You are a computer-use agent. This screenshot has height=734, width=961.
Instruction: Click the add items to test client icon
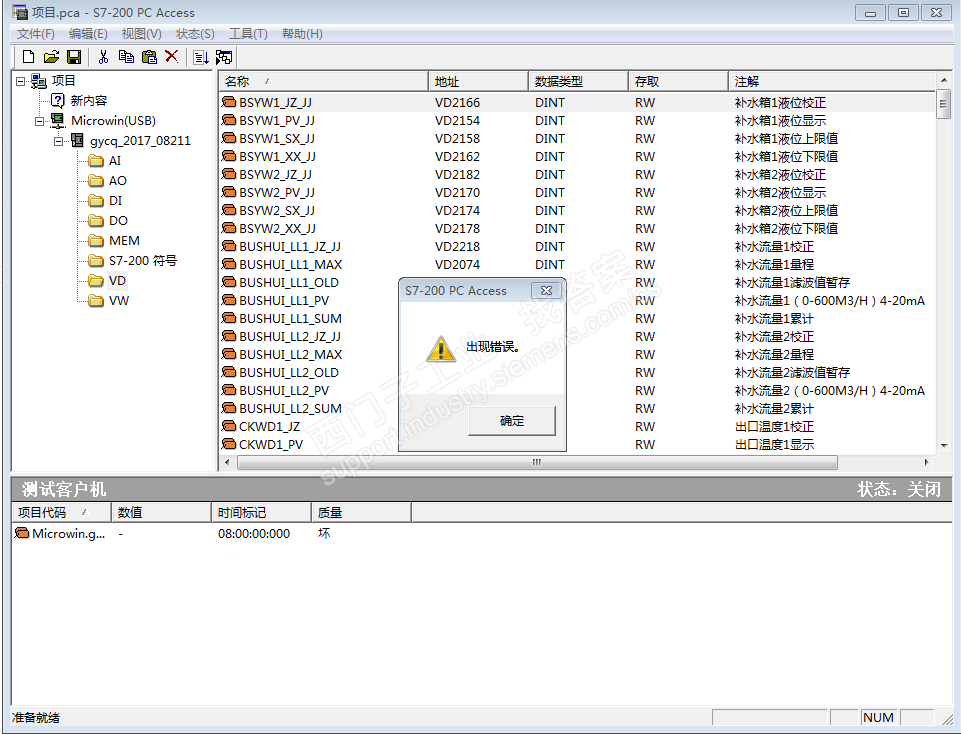200,57
